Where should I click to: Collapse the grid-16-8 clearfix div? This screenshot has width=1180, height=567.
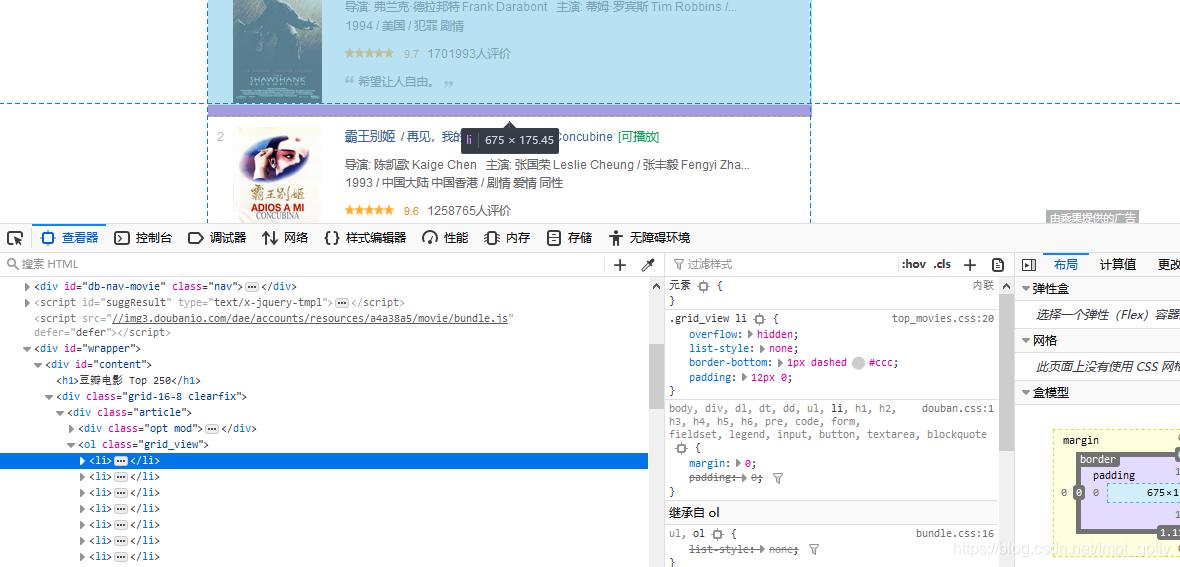[49, 397]
